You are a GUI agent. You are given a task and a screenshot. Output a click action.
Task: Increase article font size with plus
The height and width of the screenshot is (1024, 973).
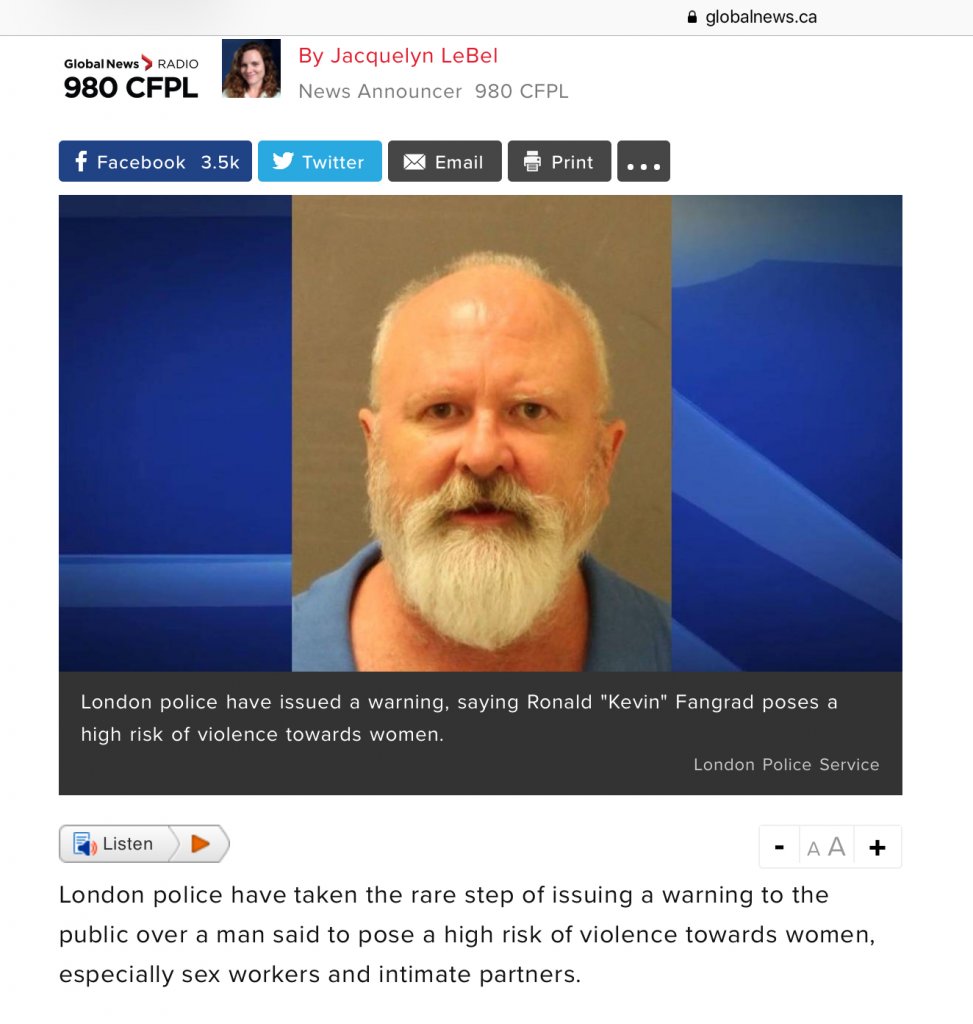pos(878,847)
